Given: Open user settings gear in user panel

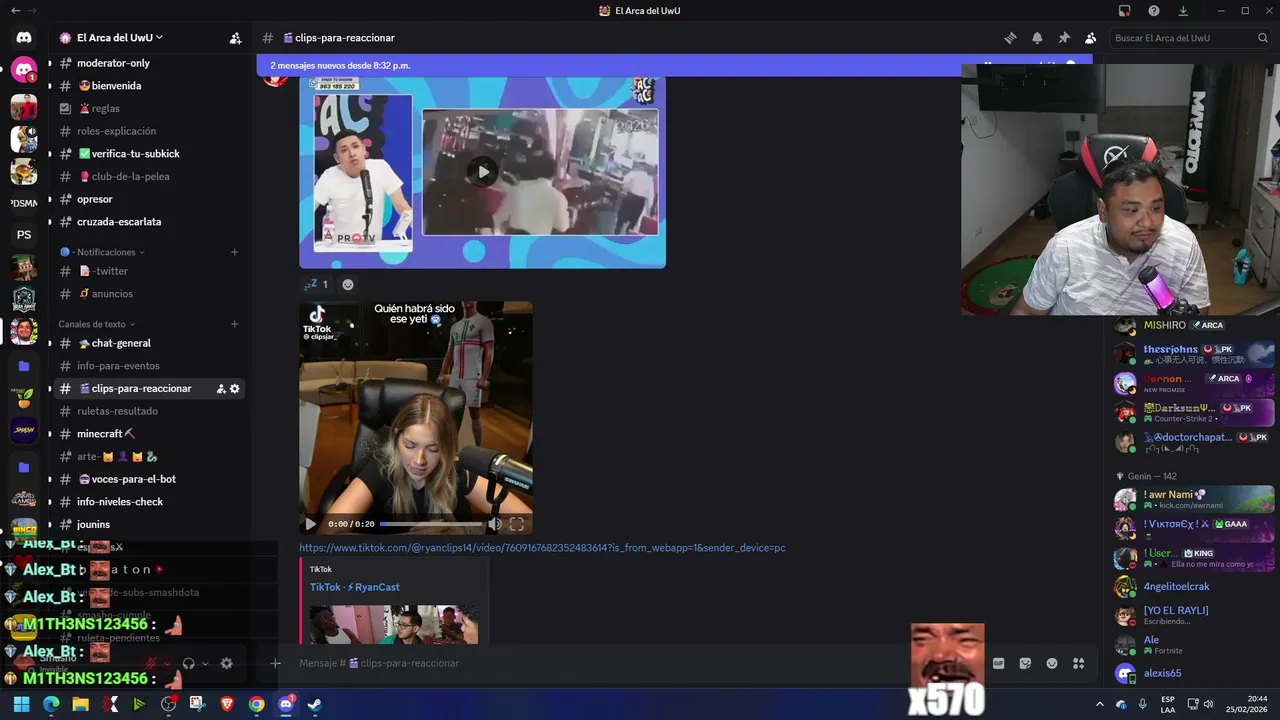Looking at the screenshot, I should (x=227, y=663).
